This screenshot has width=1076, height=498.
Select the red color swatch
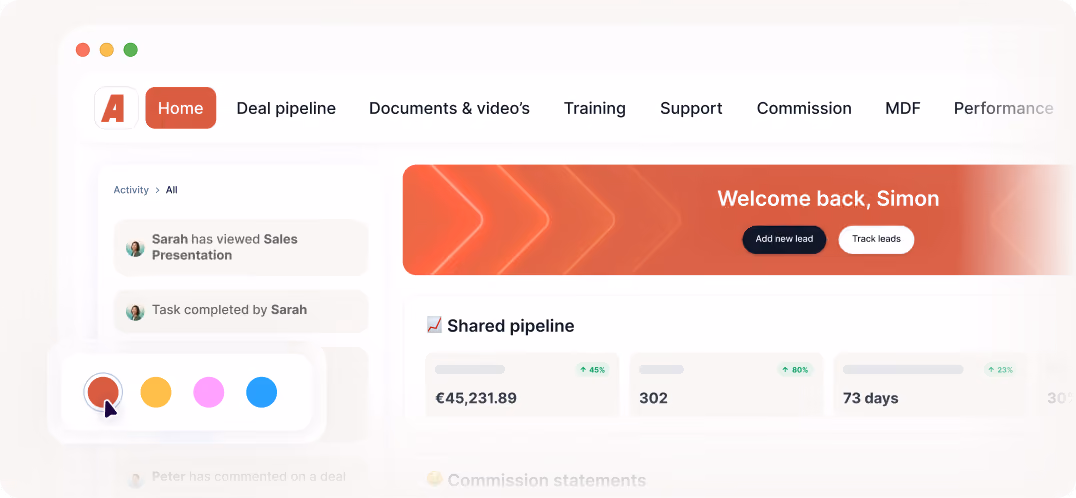103,392
